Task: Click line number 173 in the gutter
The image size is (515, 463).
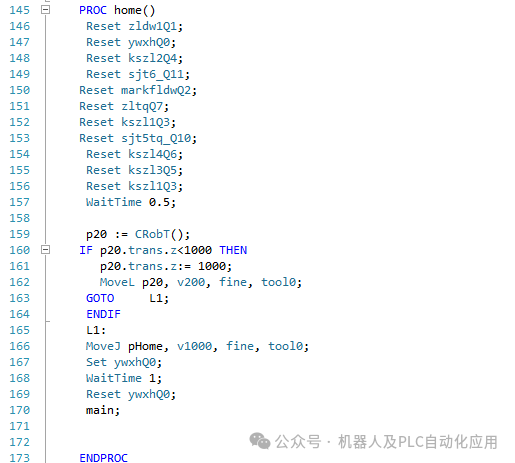Action: click(x=20, y=458)
